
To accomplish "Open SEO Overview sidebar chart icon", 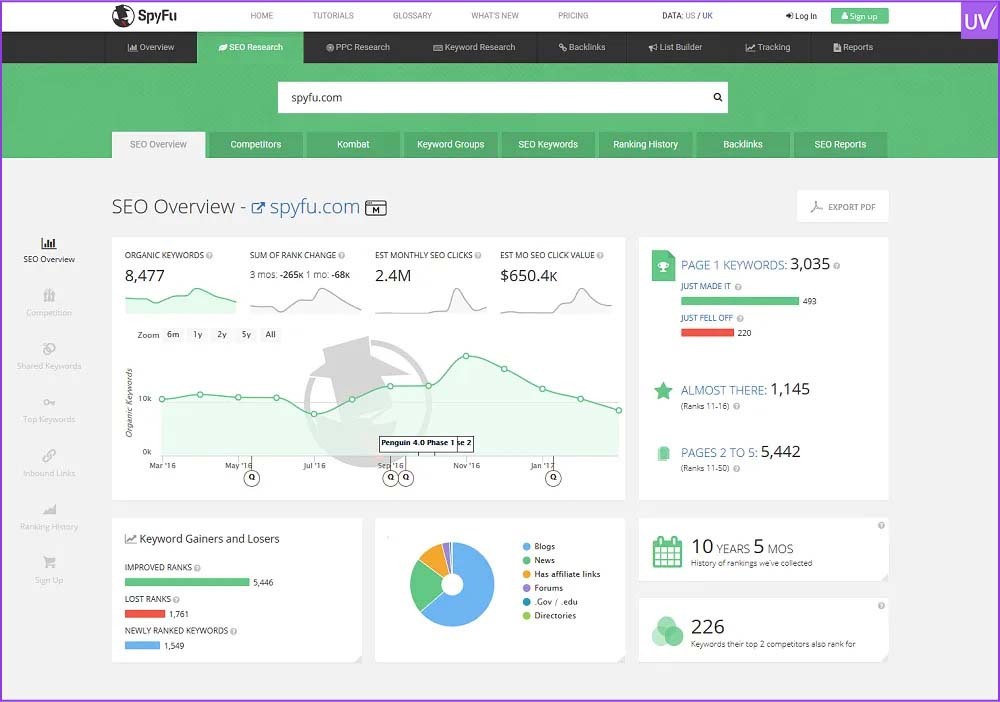I will pos(48,243).
